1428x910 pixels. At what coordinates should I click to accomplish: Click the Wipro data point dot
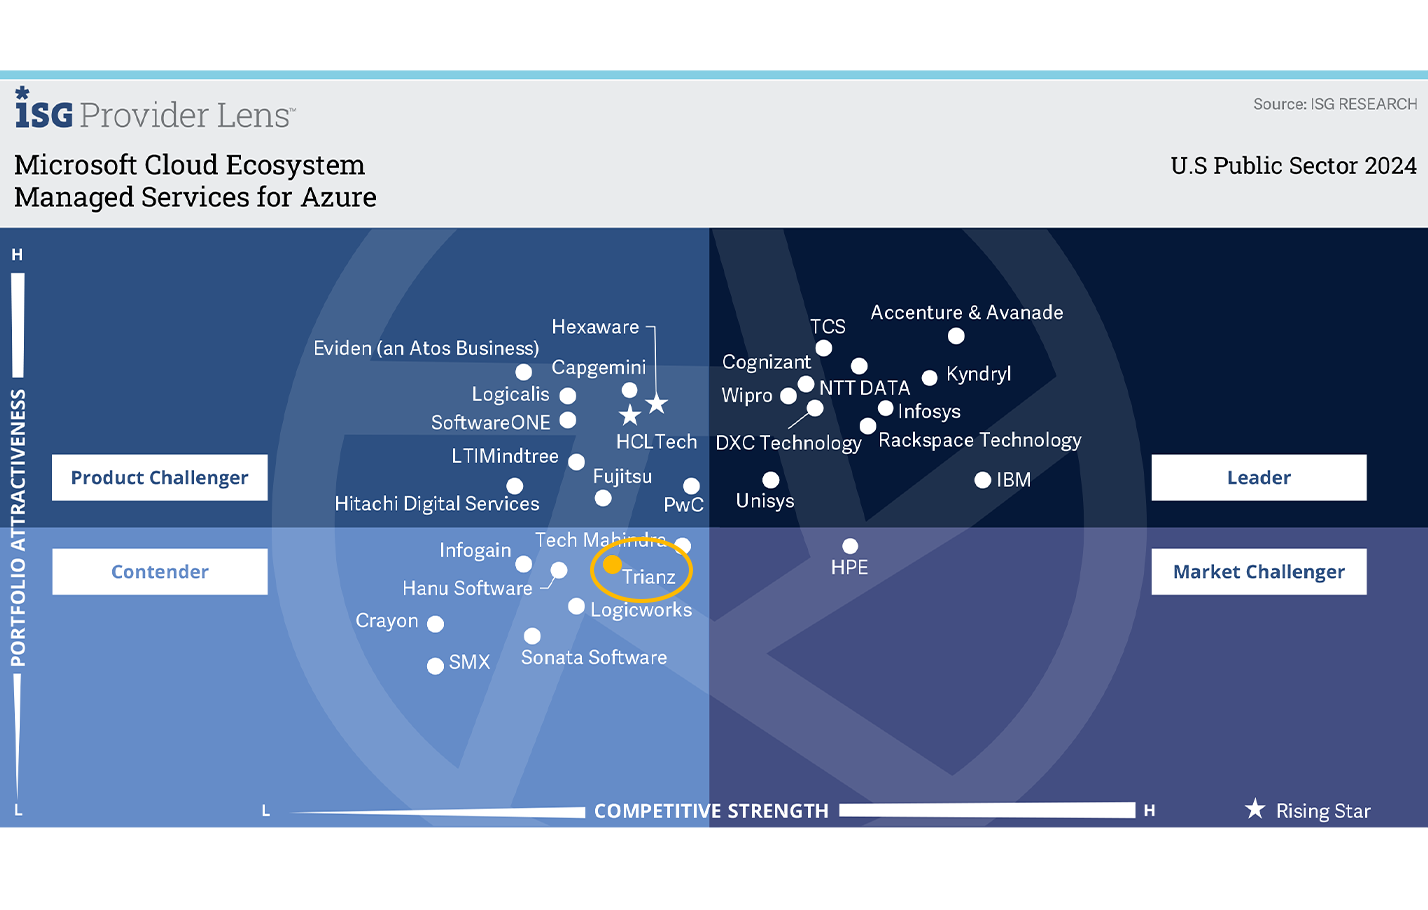coord(789,396)
